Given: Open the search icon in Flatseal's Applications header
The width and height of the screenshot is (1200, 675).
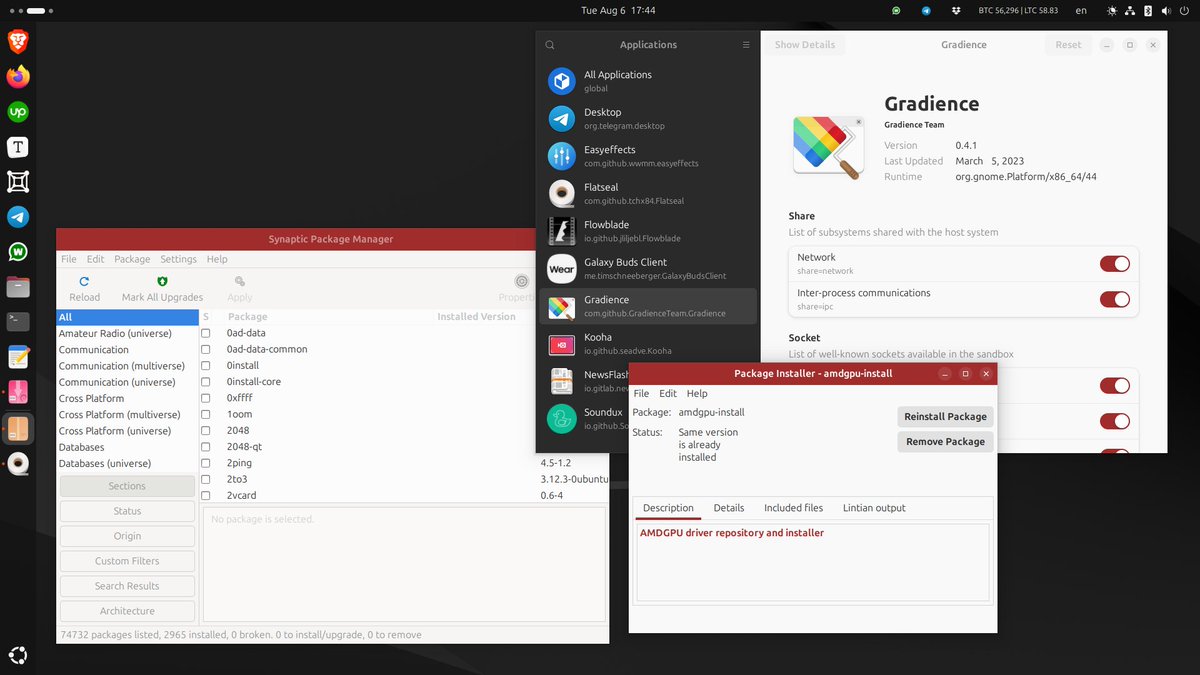Looking at the screenshot, I should (x=550, y=45).
